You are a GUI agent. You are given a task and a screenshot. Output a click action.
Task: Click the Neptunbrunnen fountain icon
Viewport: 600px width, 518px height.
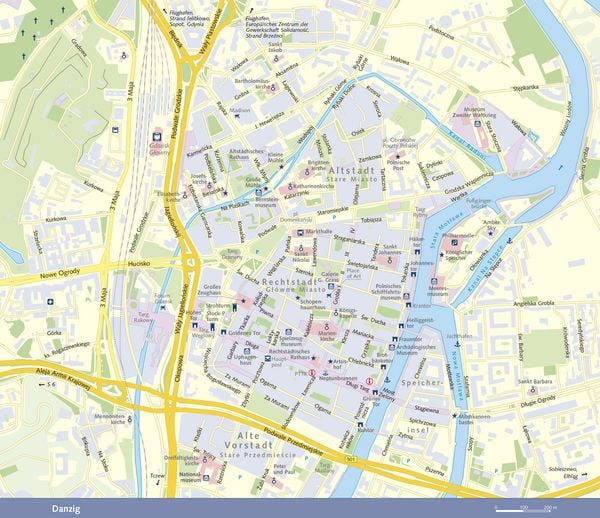(x=326, y=372)
